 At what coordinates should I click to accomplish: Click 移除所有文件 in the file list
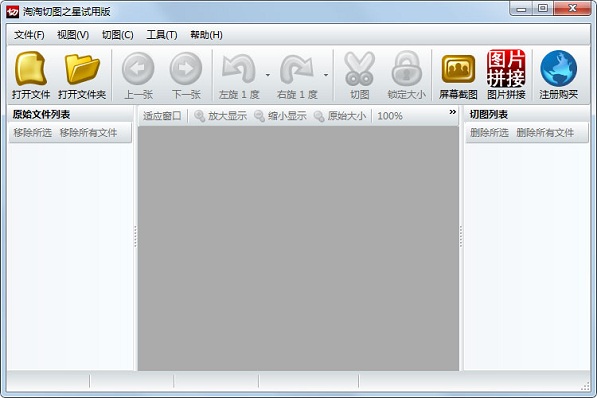[88, 133]
